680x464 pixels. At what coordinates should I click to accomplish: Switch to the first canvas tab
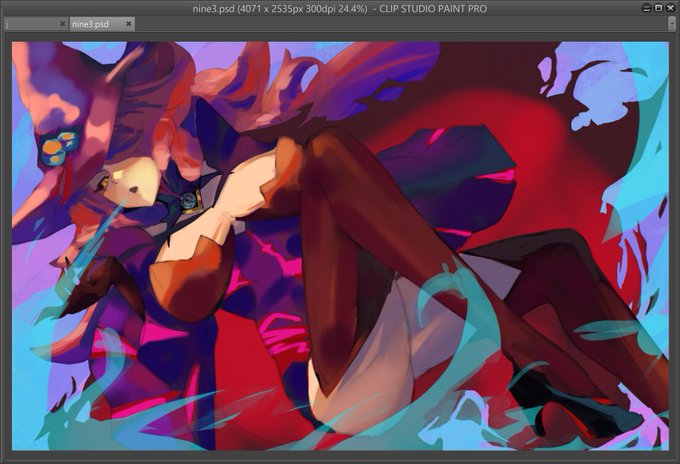coord(36,24)
